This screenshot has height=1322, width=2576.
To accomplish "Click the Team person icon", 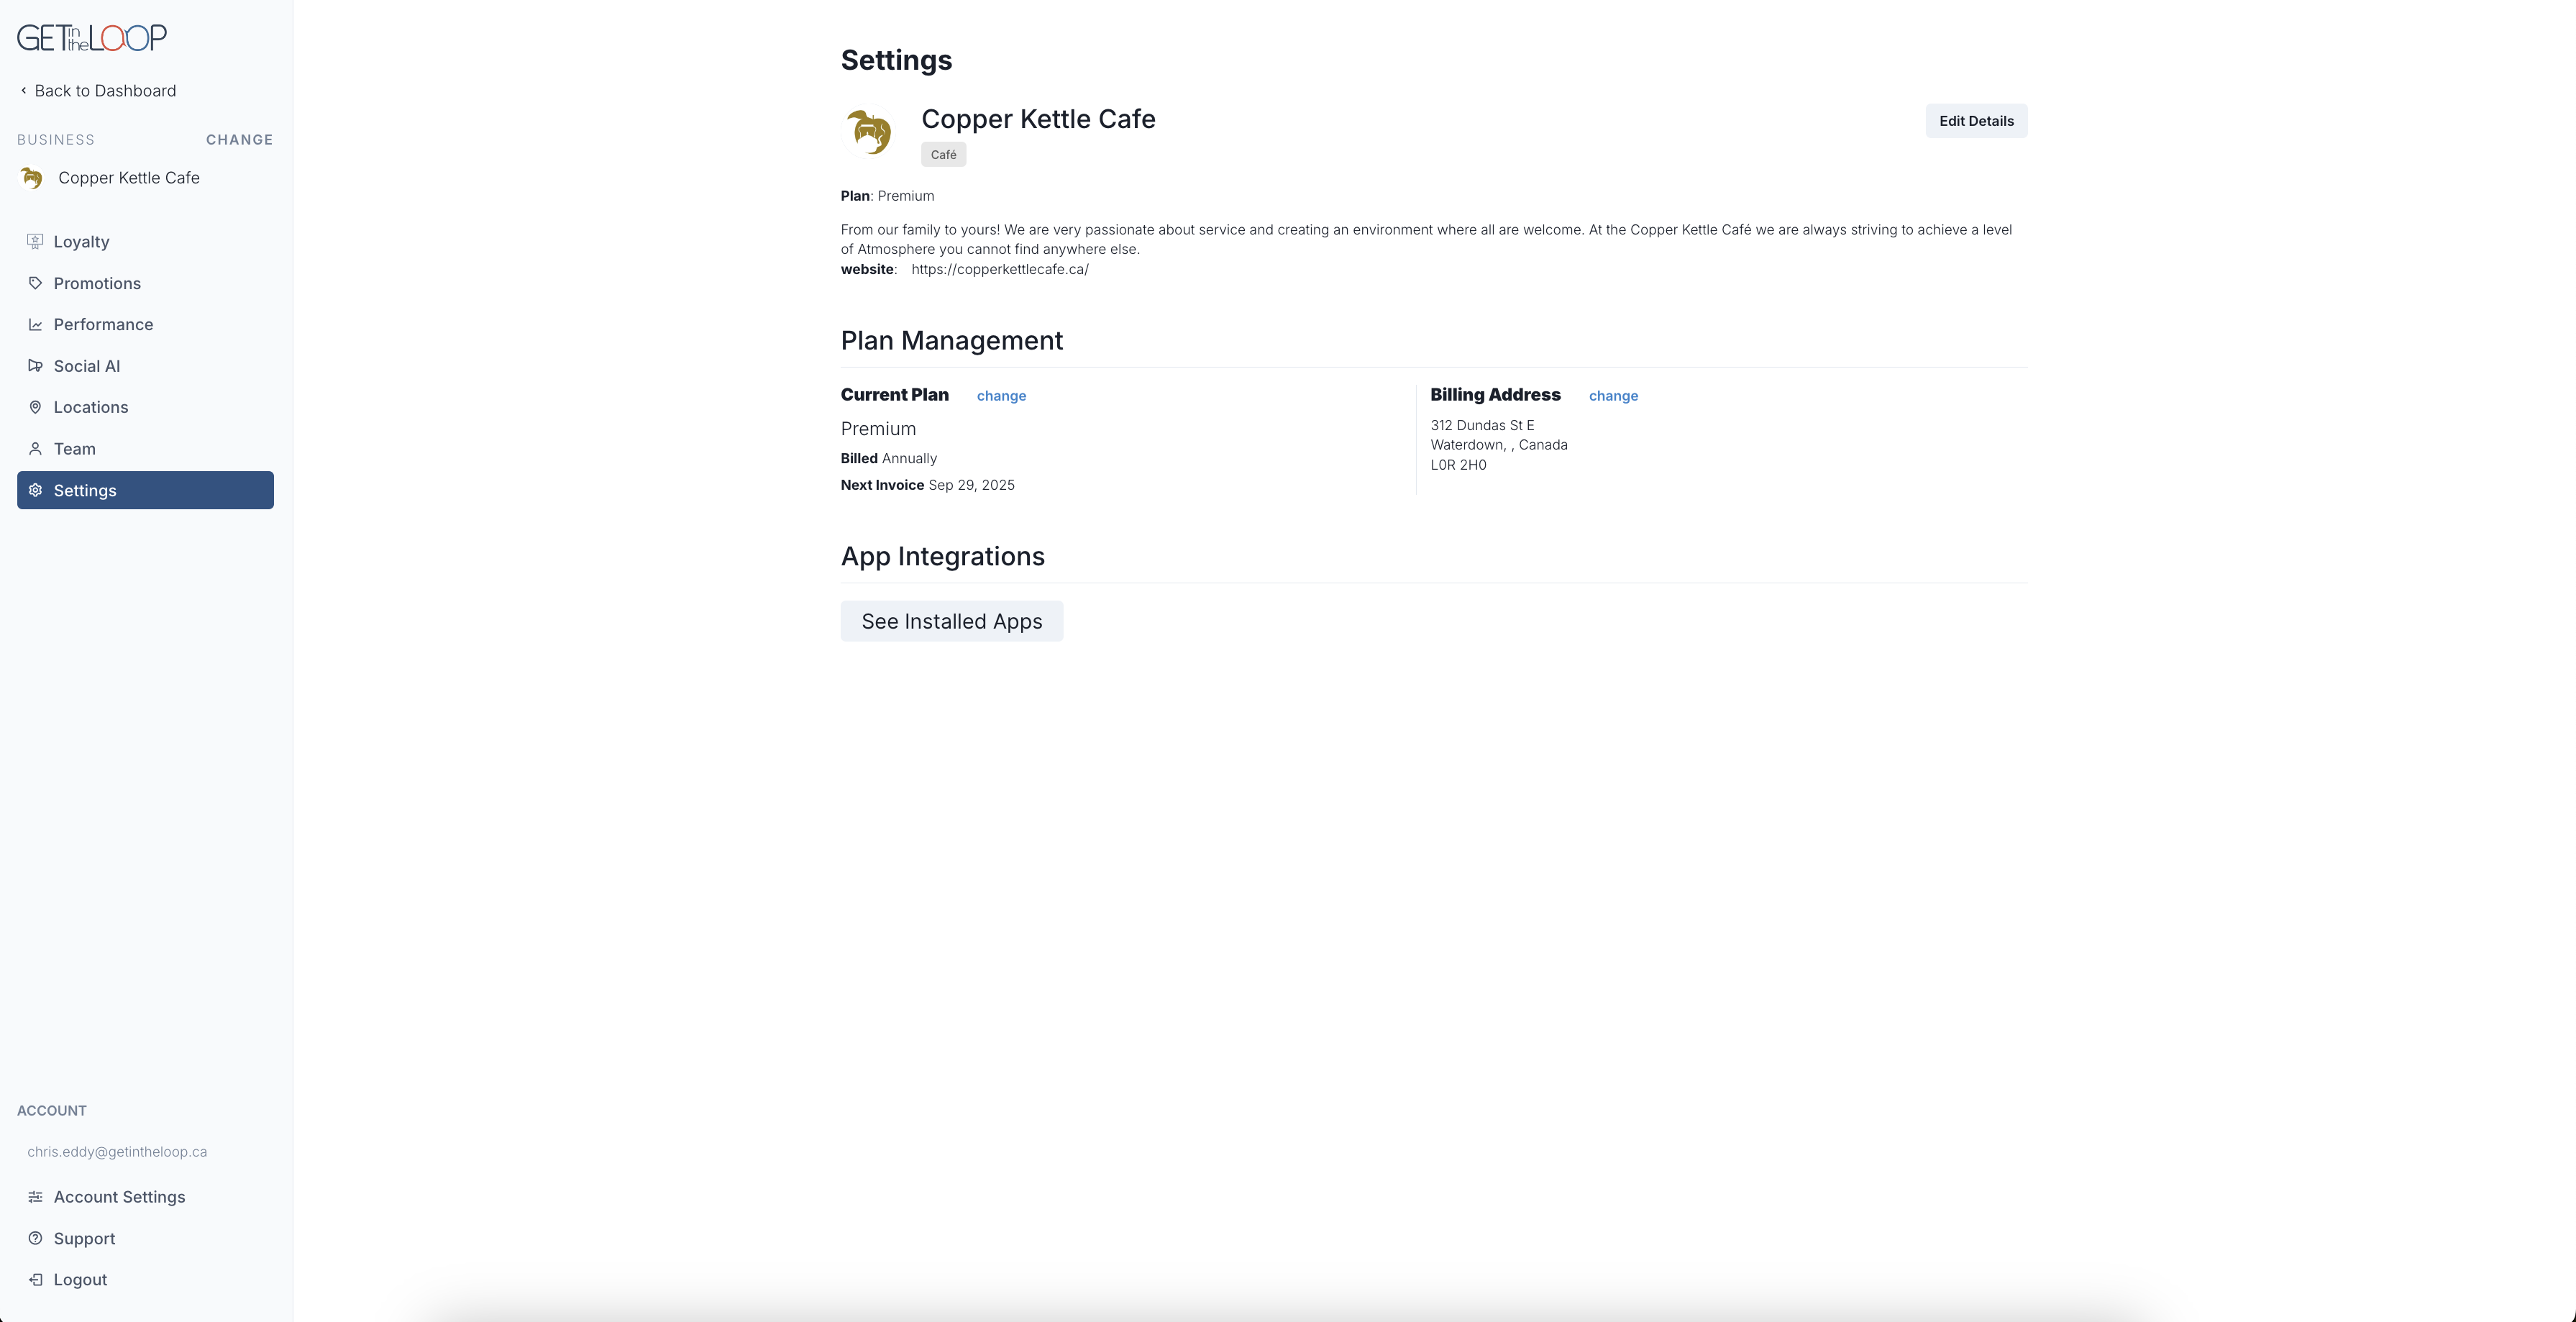I will (x=35, y=449).
